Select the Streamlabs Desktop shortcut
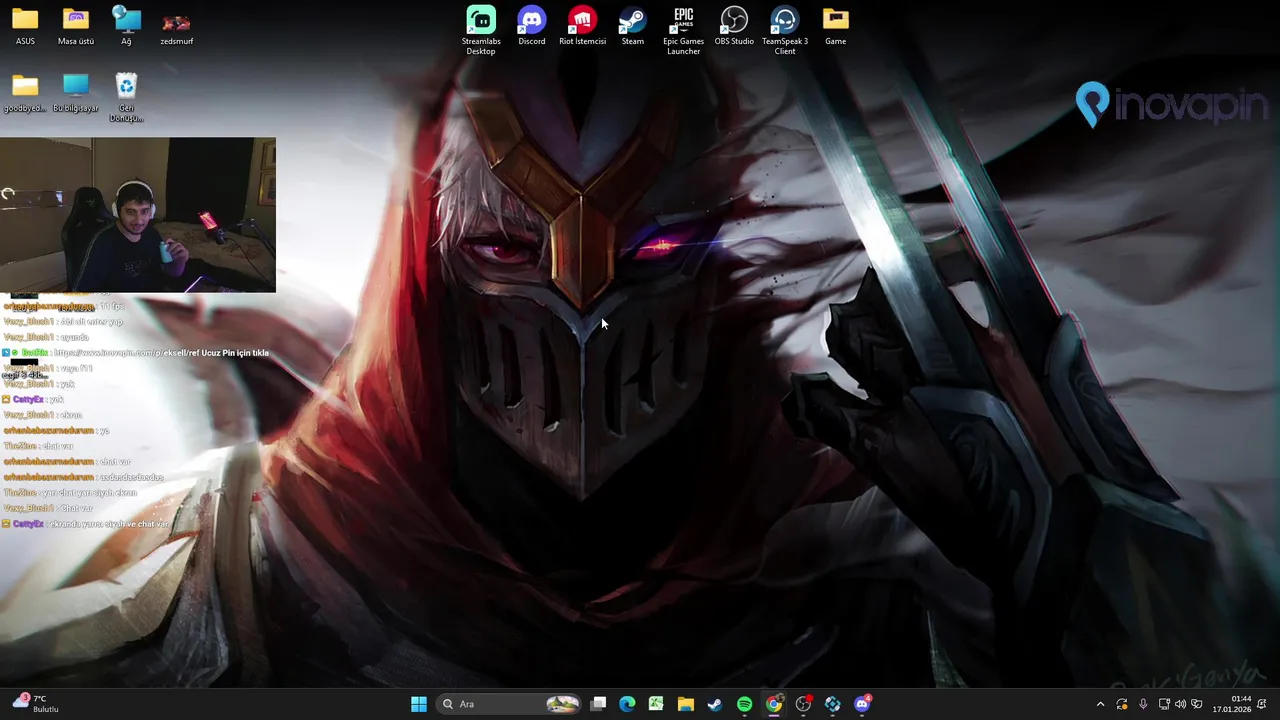The image size is (1280, 720). coord(481,31)
